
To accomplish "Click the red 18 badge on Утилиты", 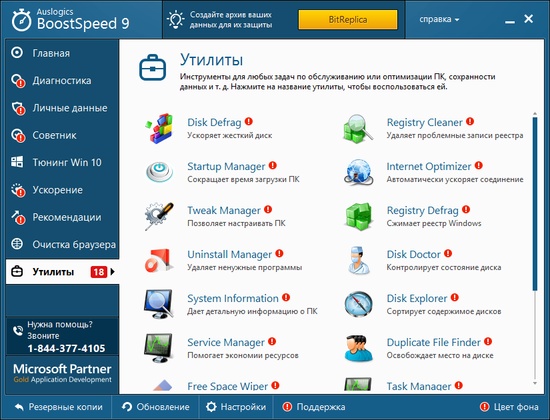I will [x=99, y=272].
